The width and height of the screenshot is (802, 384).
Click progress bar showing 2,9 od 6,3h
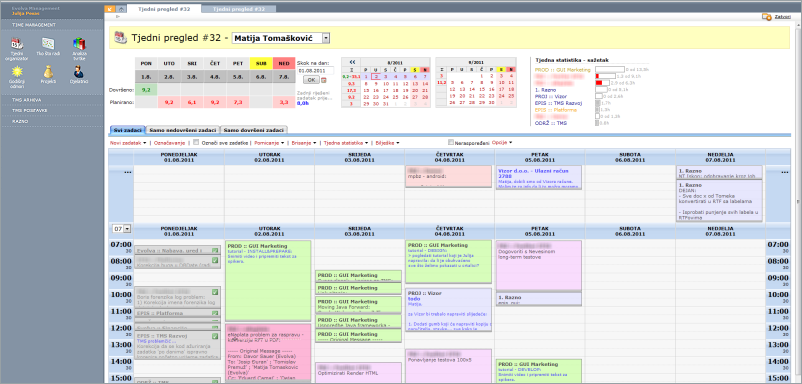tap(603, 82)
